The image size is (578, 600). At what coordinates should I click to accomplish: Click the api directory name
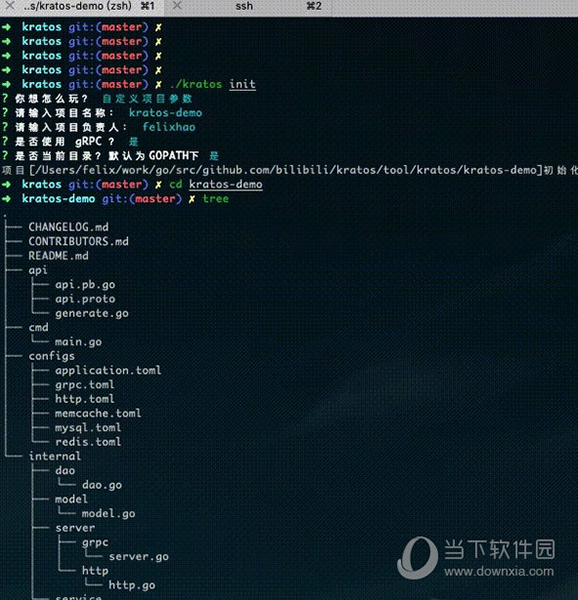(x=38, y=271)
